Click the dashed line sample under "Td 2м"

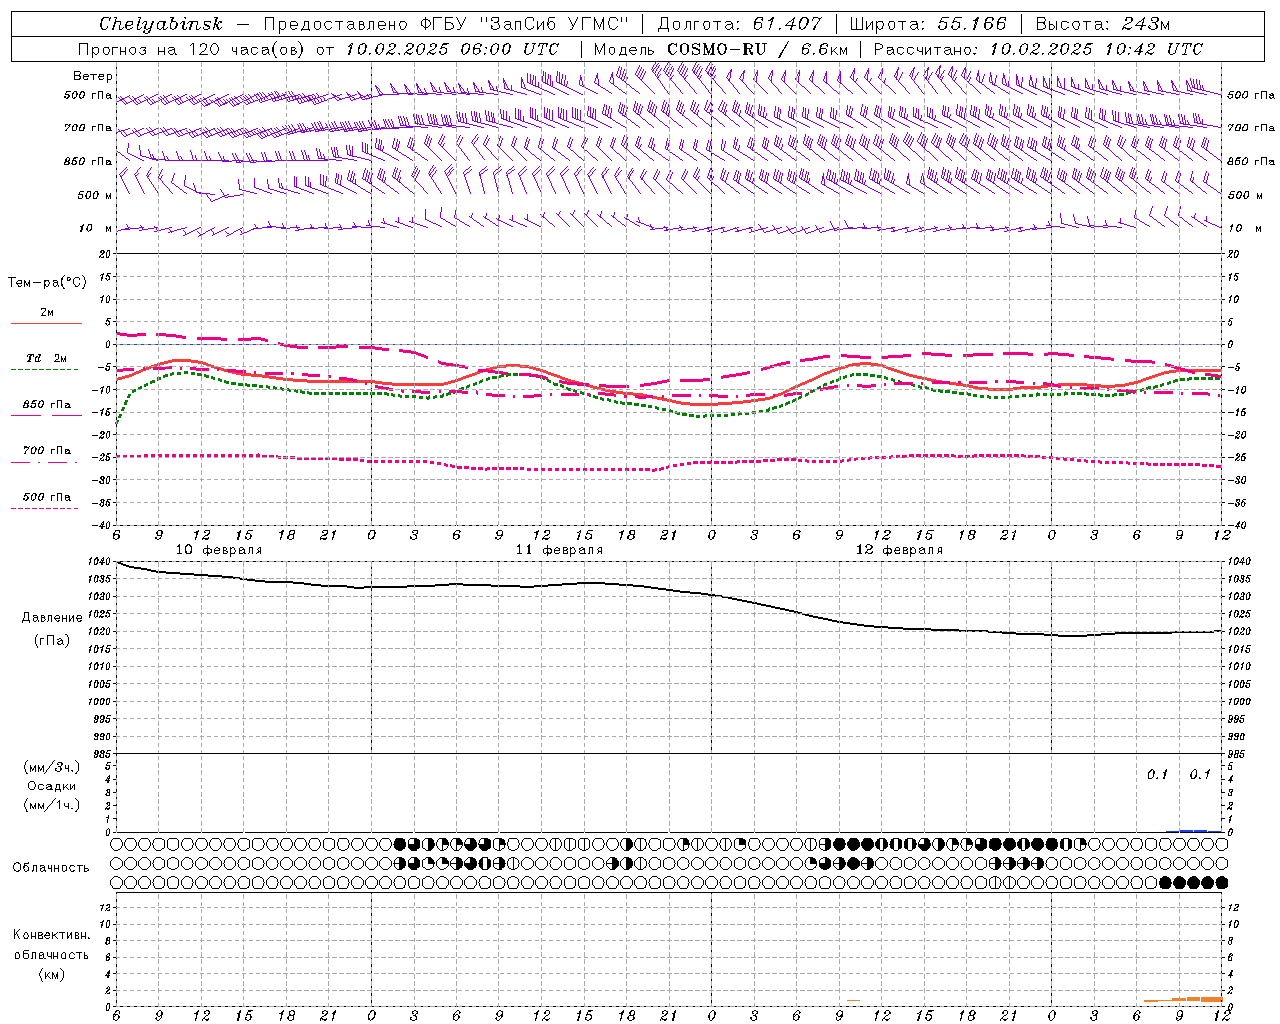44,369
